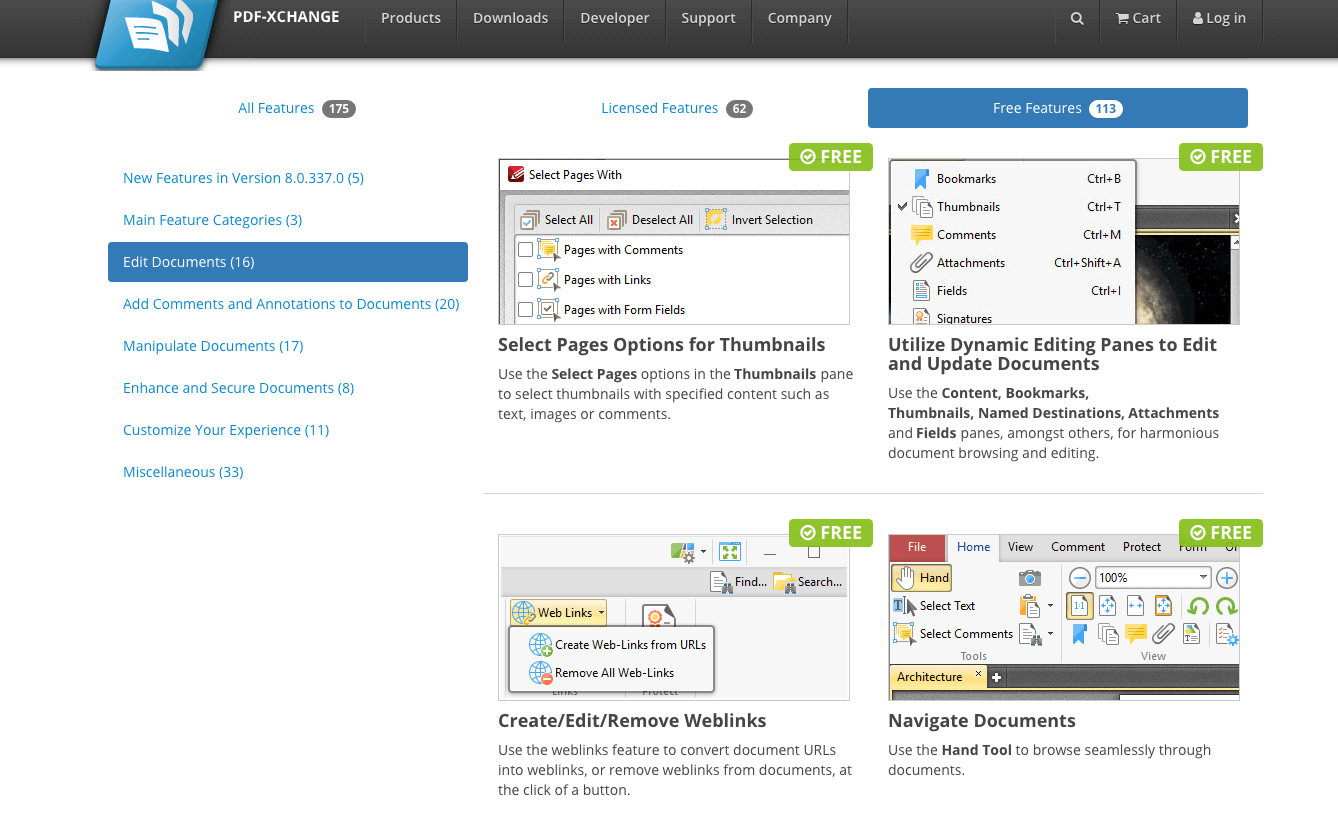Viewport: 1338px width, 820px height.
Task: Click Create Web-Links from URLs globe icon
Action: click(541, 645)
